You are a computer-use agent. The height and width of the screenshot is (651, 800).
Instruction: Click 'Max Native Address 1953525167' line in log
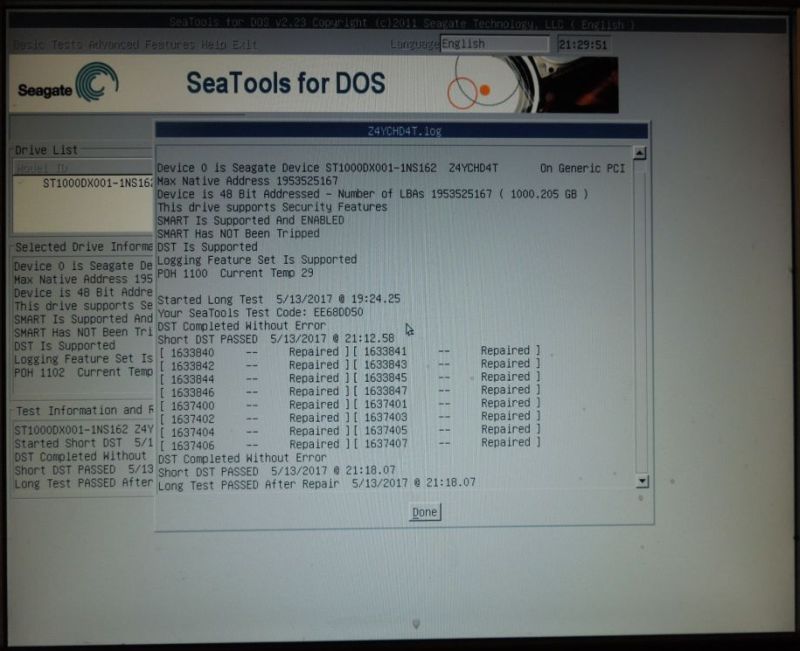(x=247, y=181)
